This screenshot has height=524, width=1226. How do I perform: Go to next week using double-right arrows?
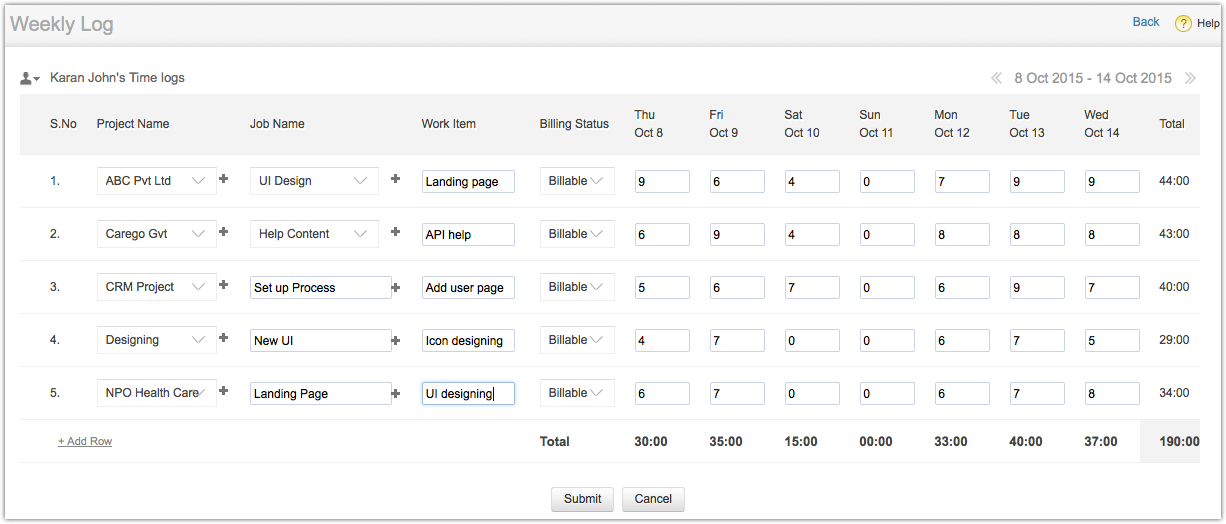coord(1189,78)
